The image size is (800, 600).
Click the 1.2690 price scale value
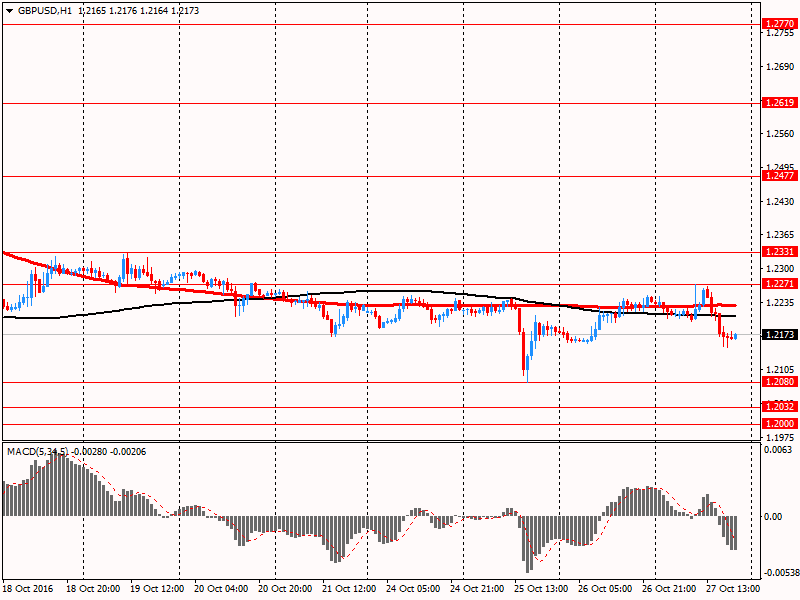click(x=781, y=67)
